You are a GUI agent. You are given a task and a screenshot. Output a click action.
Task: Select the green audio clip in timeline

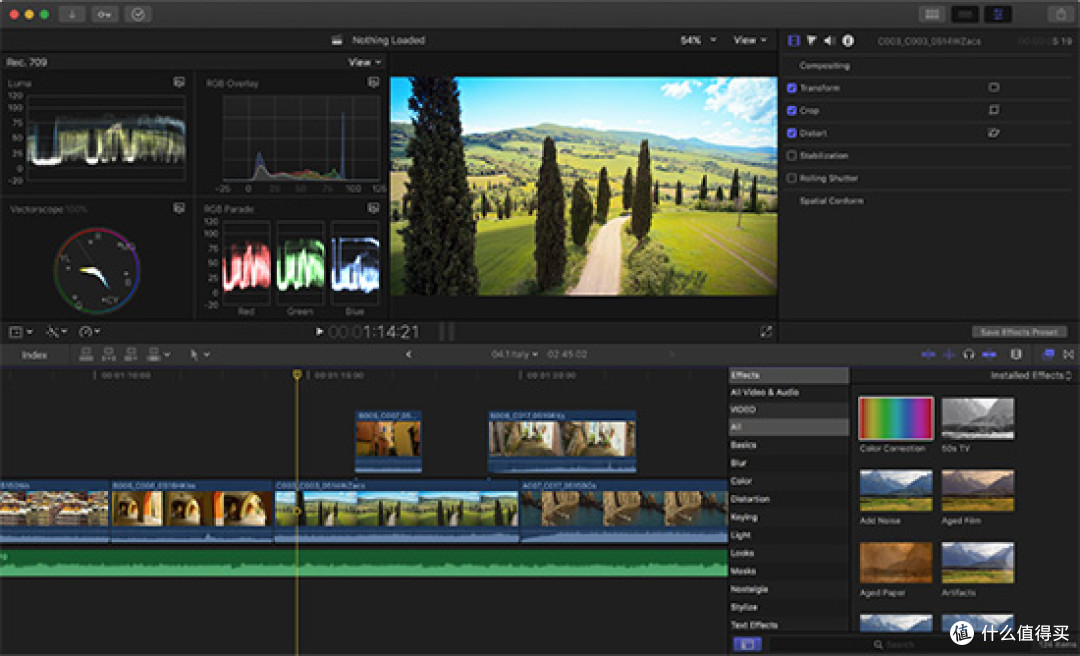[364, 563]
